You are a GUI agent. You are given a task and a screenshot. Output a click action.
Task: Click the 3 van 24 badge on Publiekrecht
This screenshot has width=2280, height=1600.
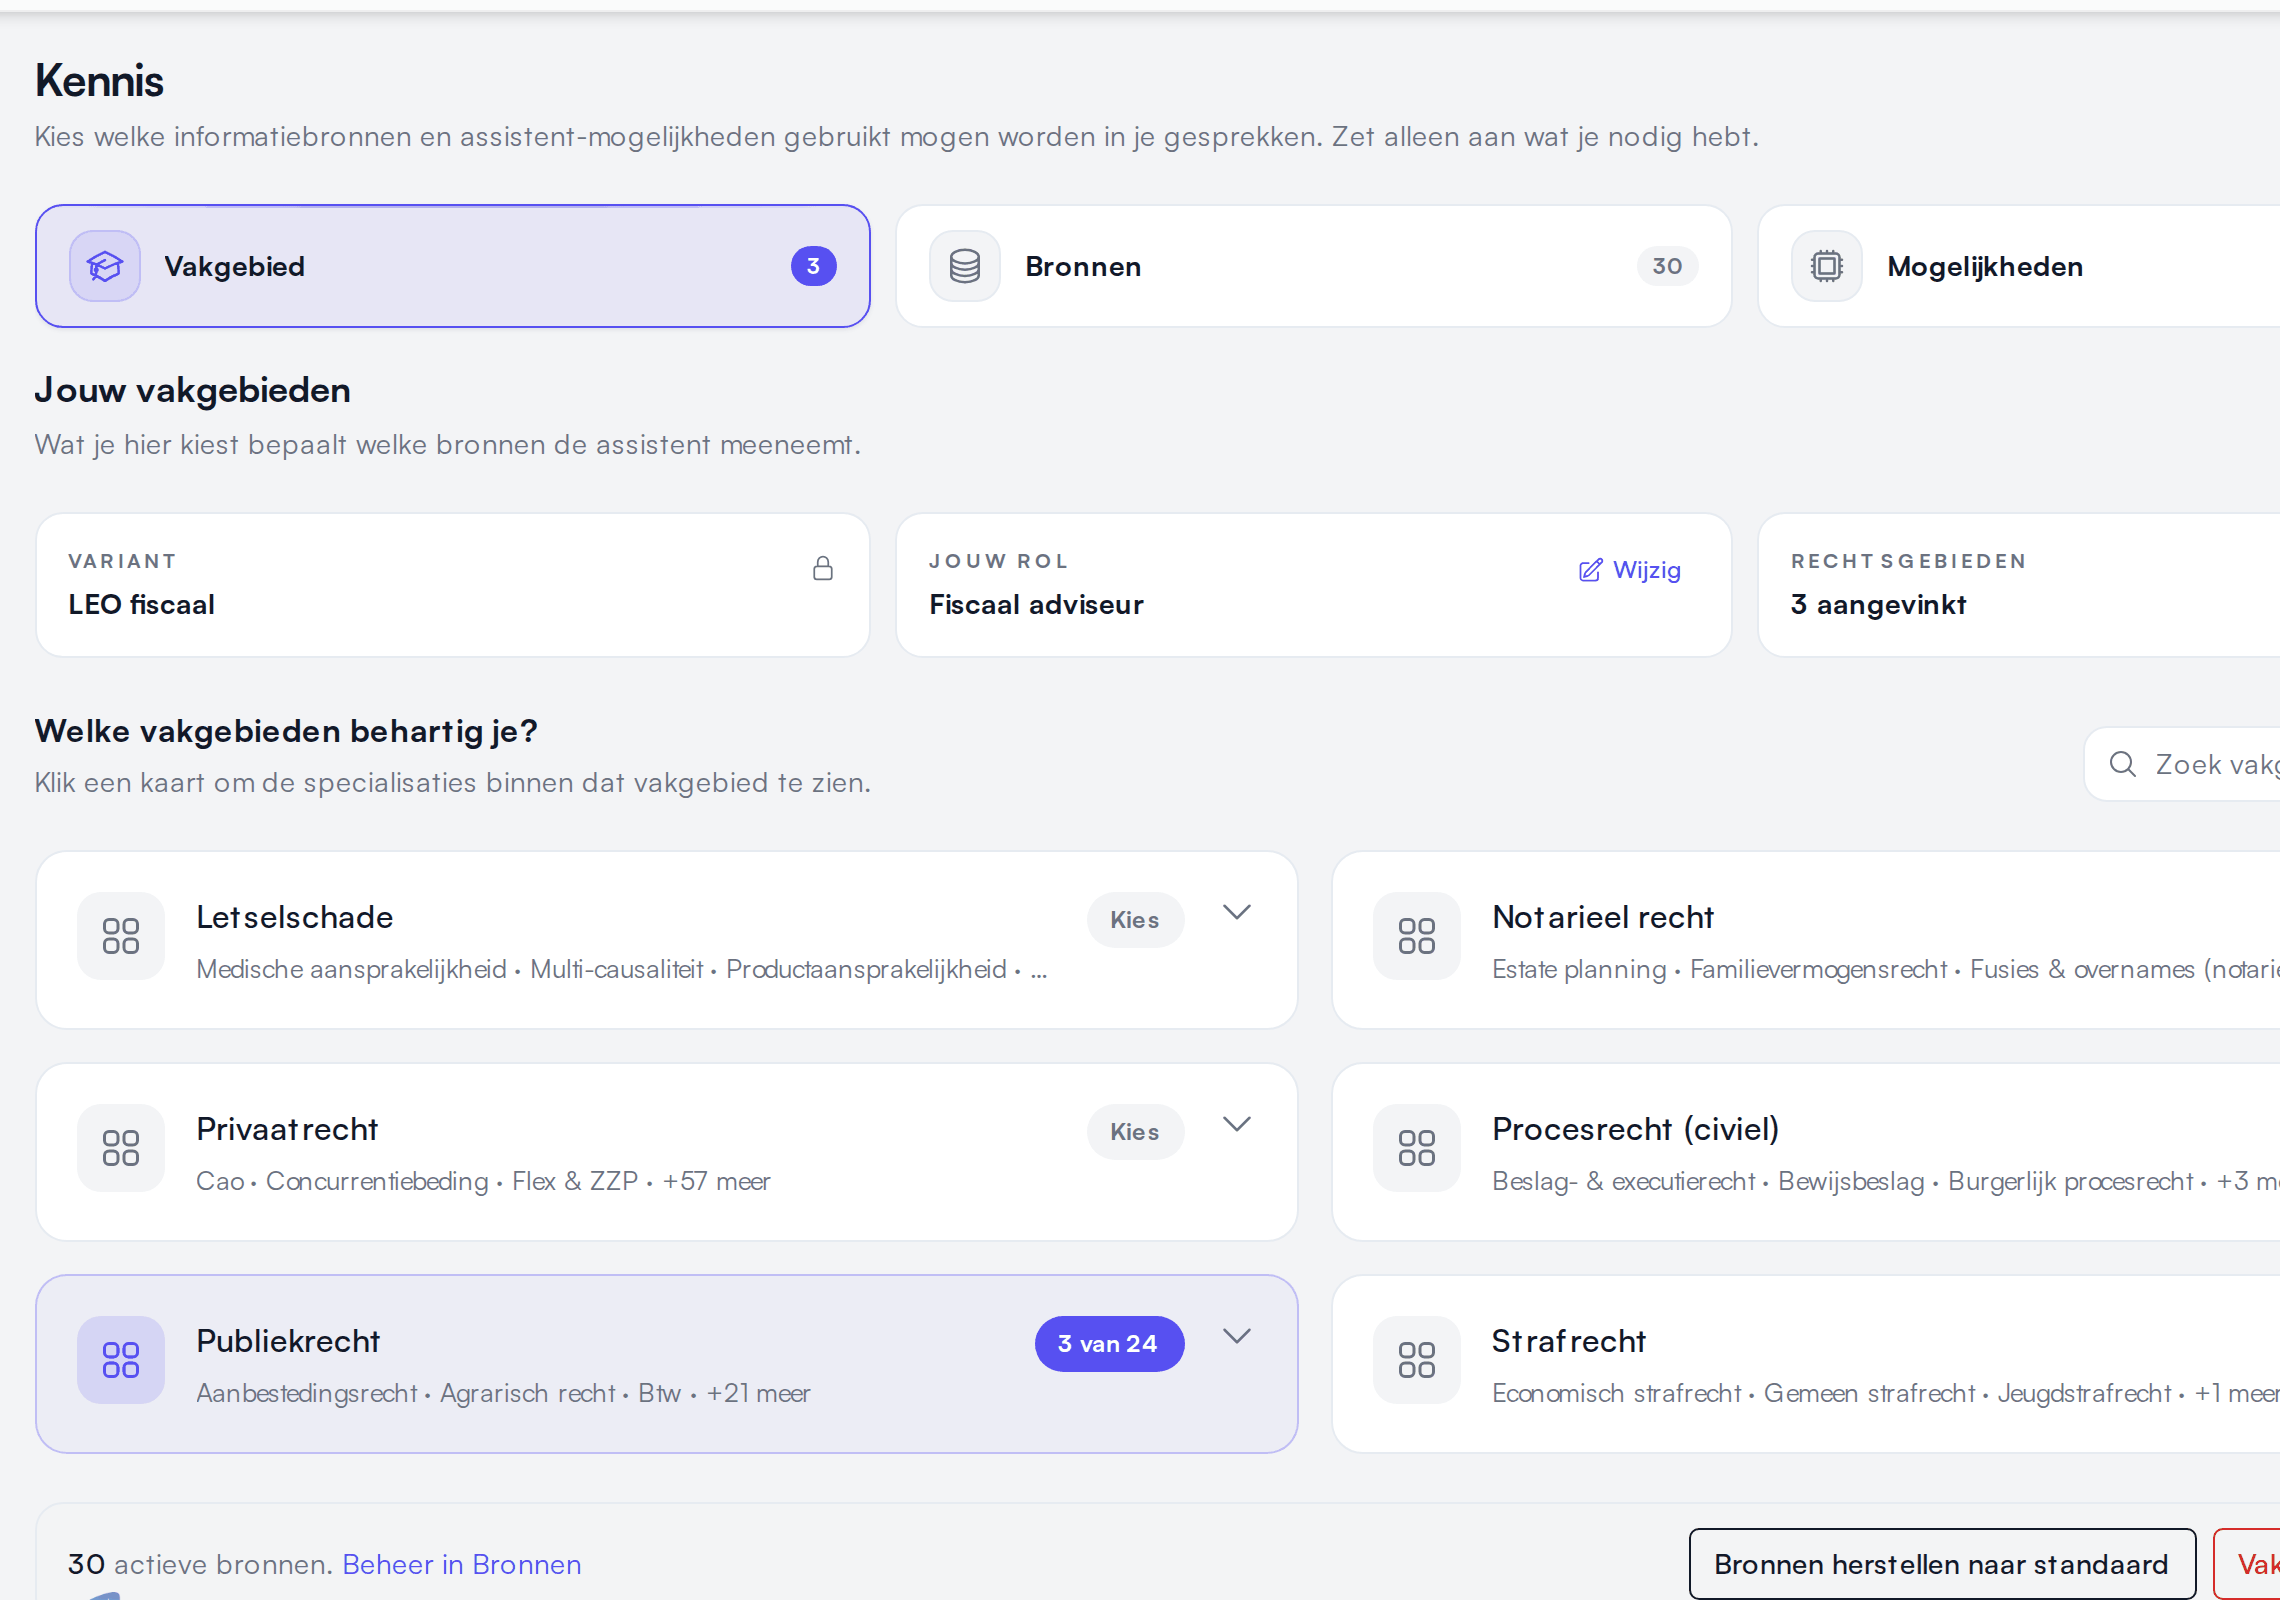point(1109,1344)
